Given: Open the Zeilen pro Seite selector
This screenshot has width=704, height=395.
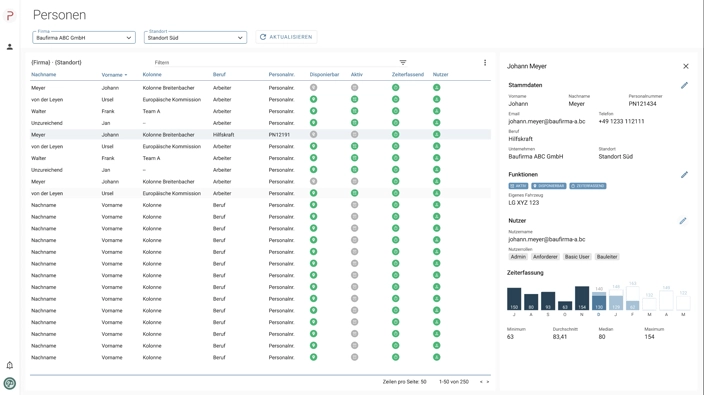Looking at the screenshot, I should click(404, 382).
